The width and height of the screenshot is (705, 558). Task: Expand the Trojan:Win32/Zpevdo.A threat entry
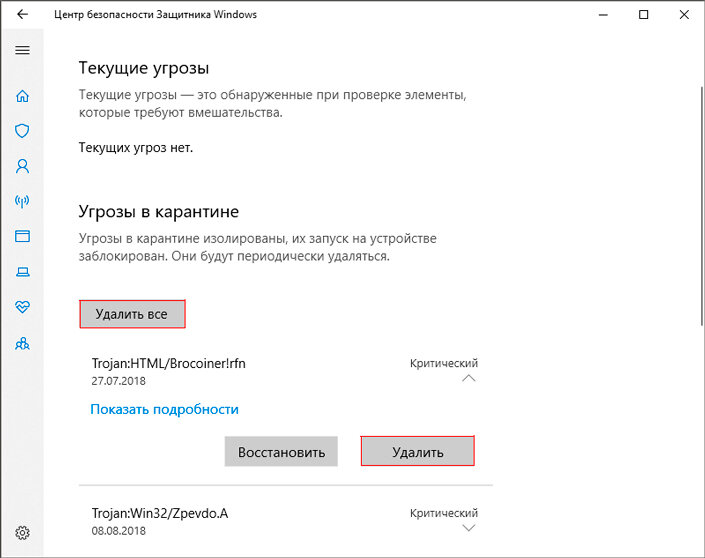point(469,528)
